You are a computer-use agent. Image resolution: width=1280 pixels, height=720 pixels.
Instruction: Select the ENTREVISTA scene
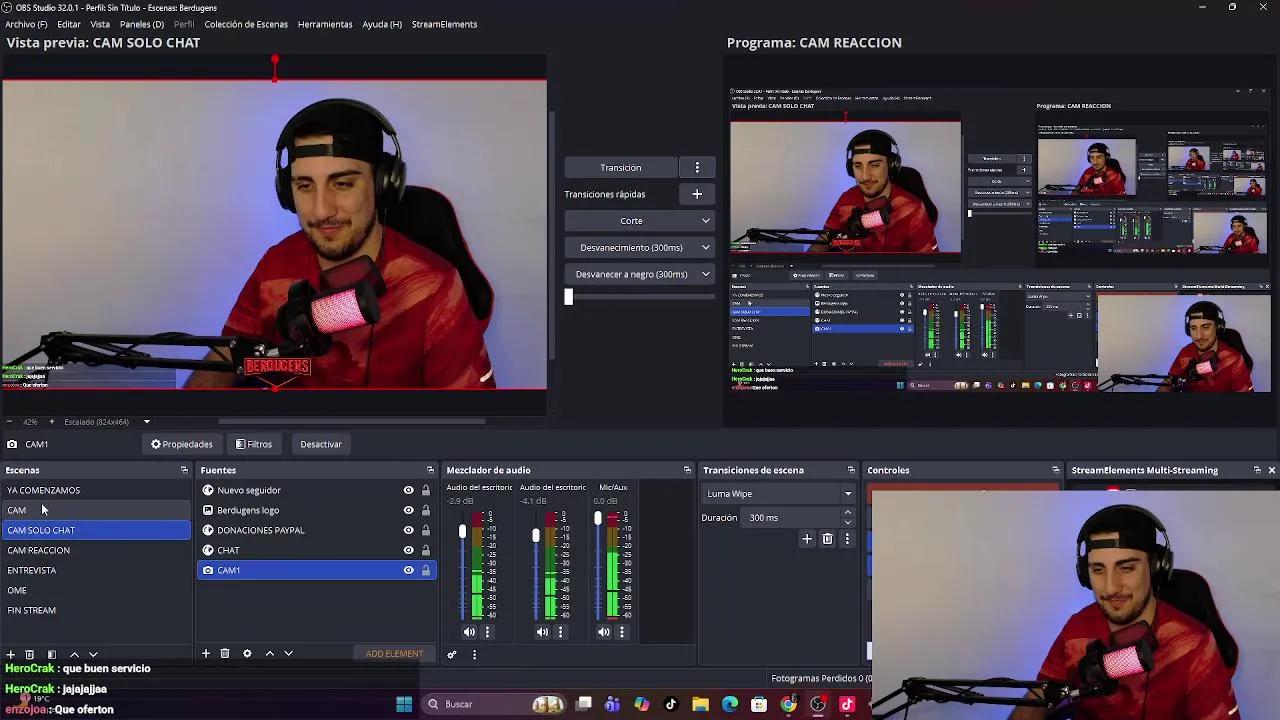96,570
